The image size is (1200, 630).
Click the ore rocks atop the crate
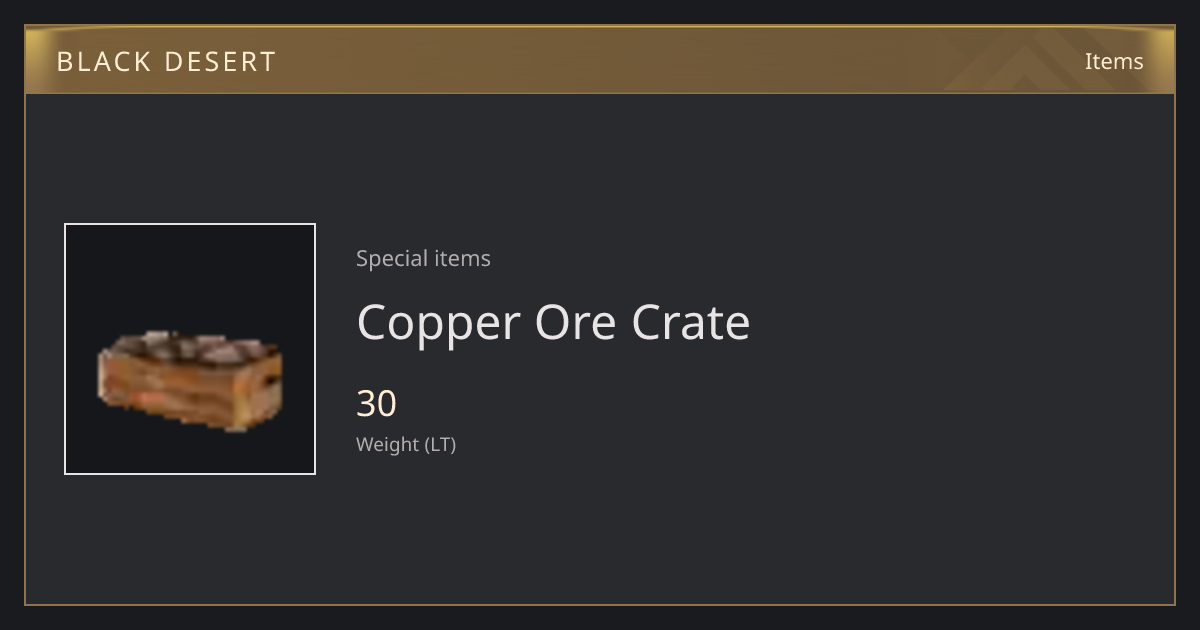pos(190,348)
